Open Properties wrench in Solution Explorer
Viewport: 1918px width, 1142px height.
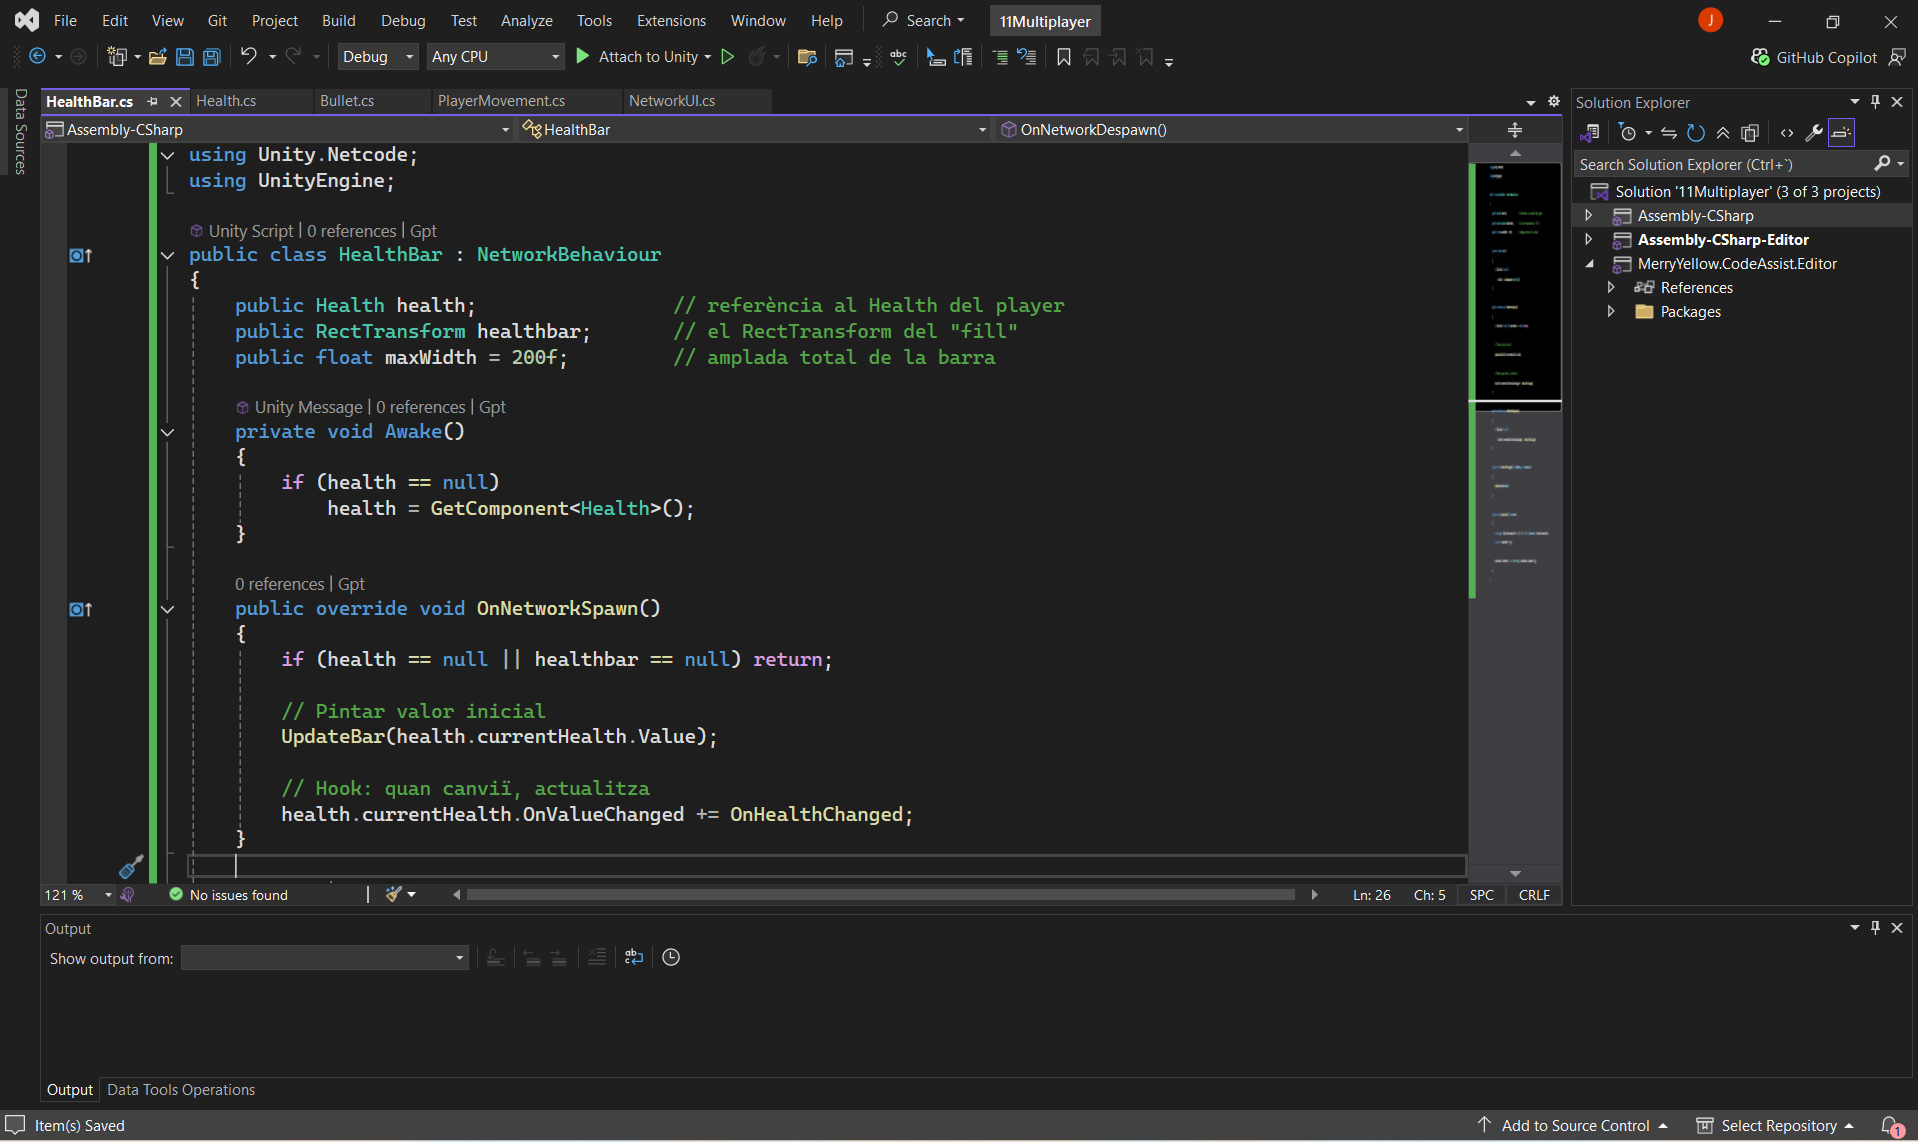[x=1813, y=133]
